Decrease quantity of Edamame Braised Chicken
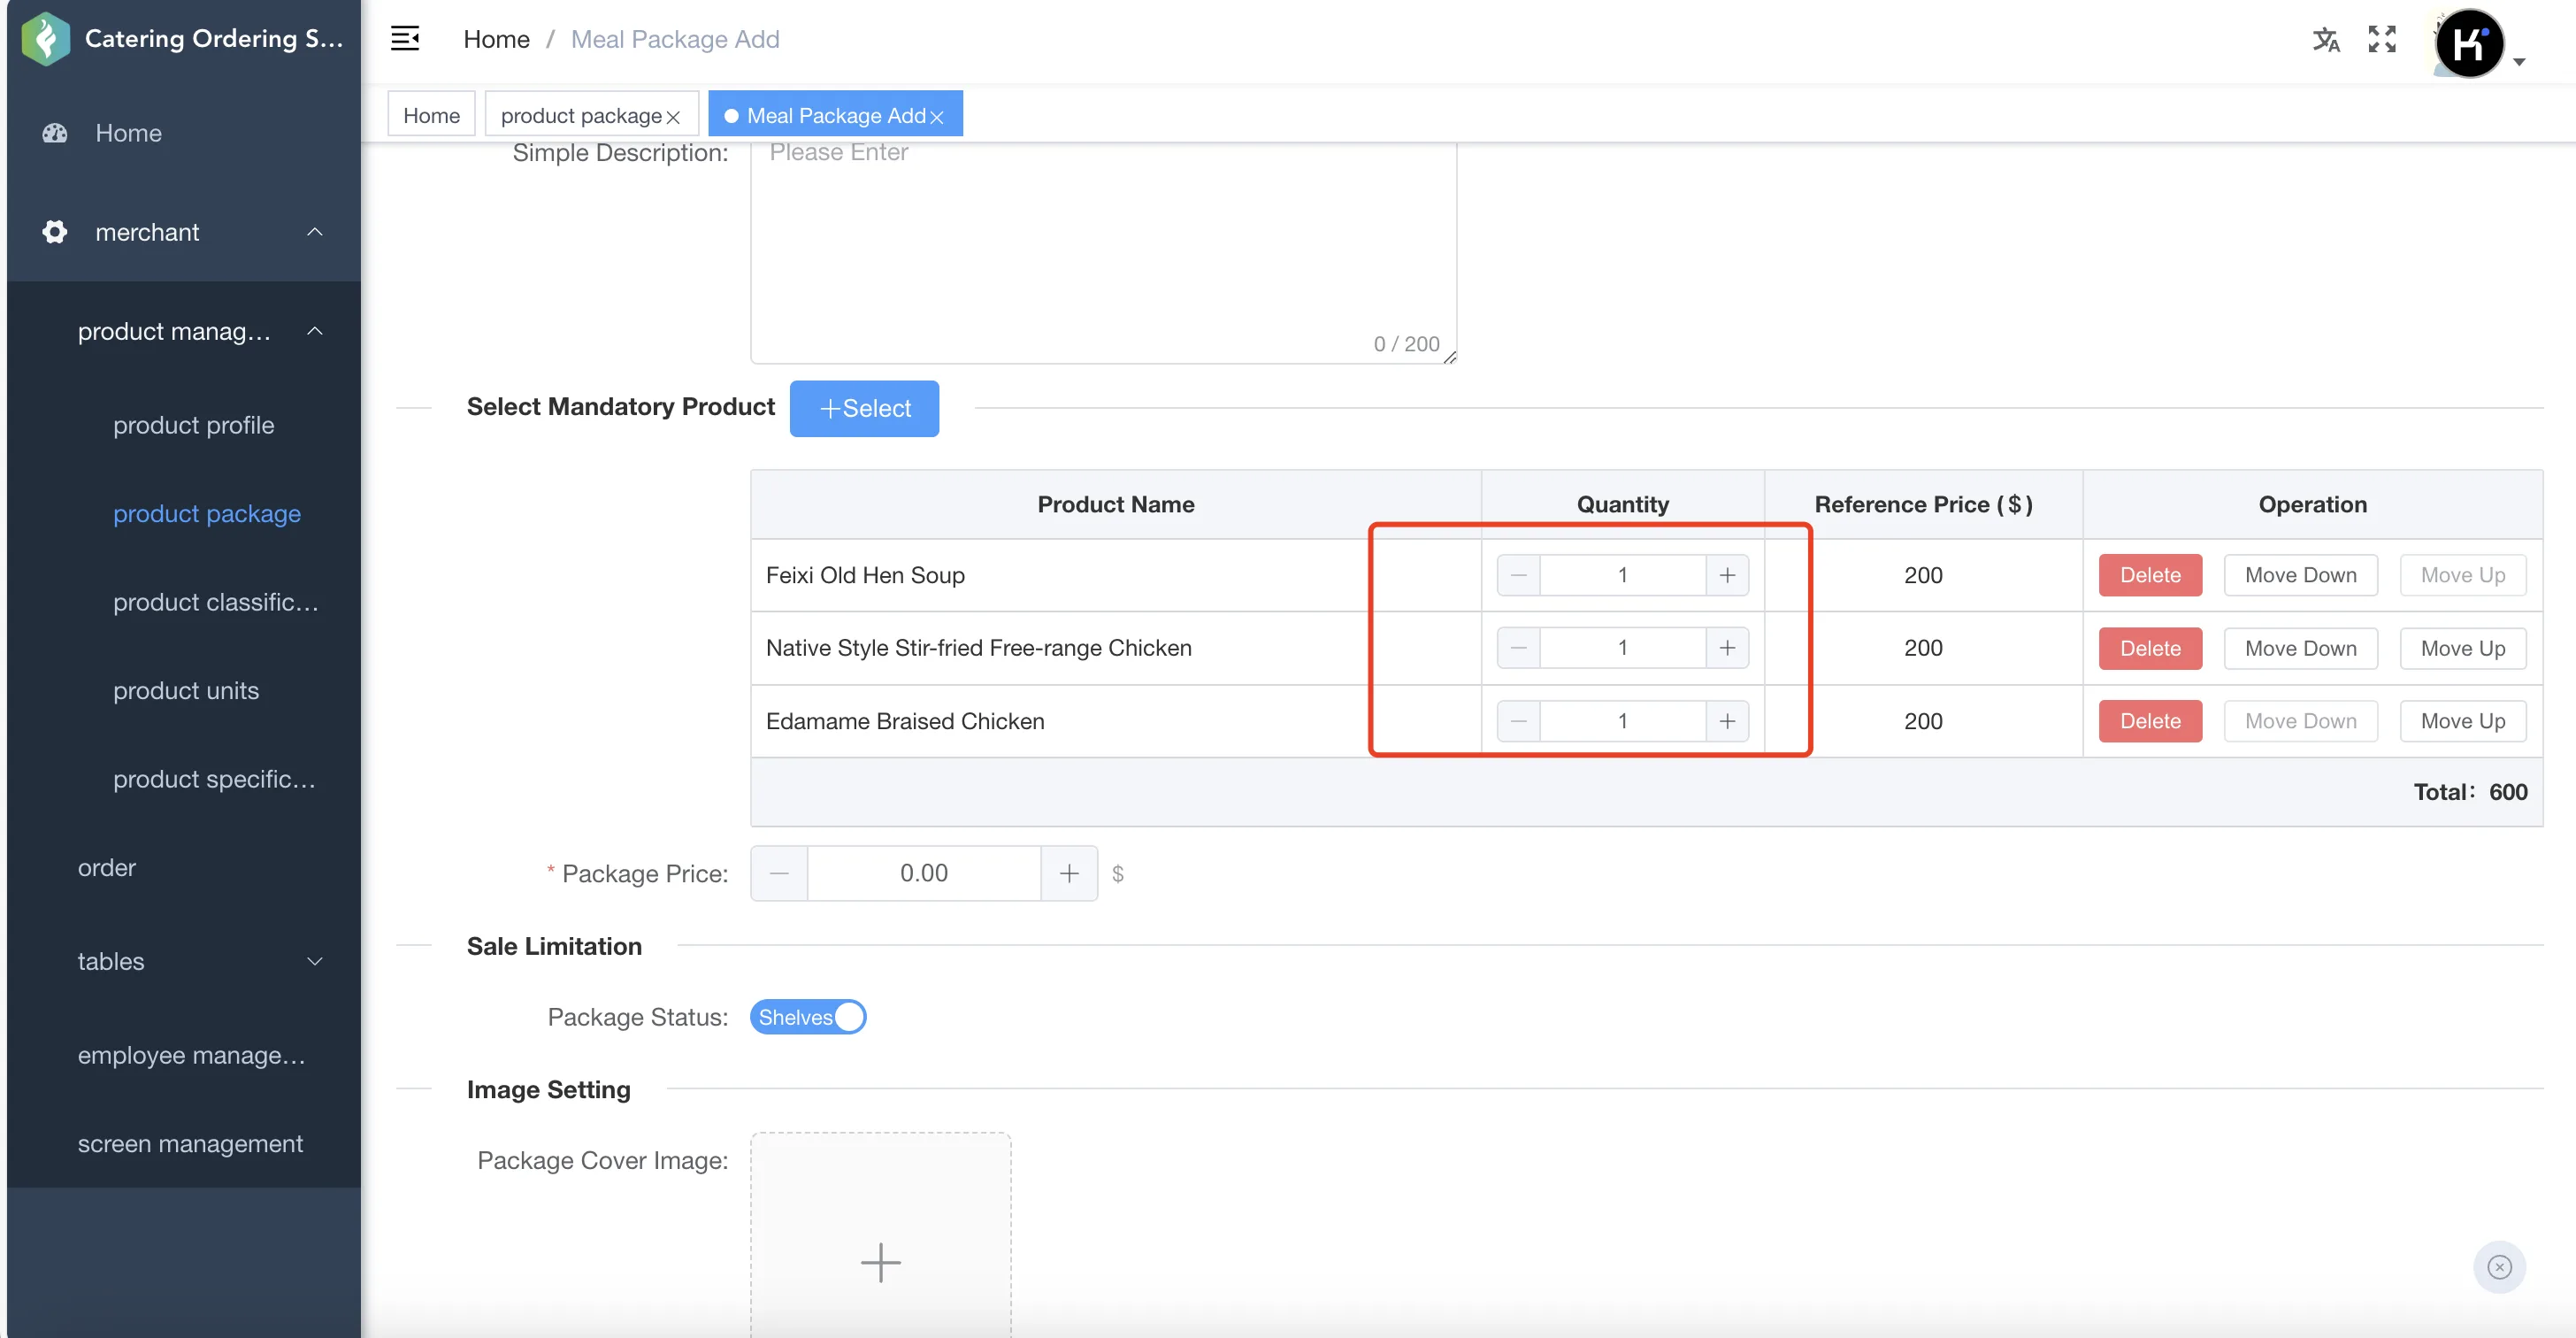 tap(1518, 721)
